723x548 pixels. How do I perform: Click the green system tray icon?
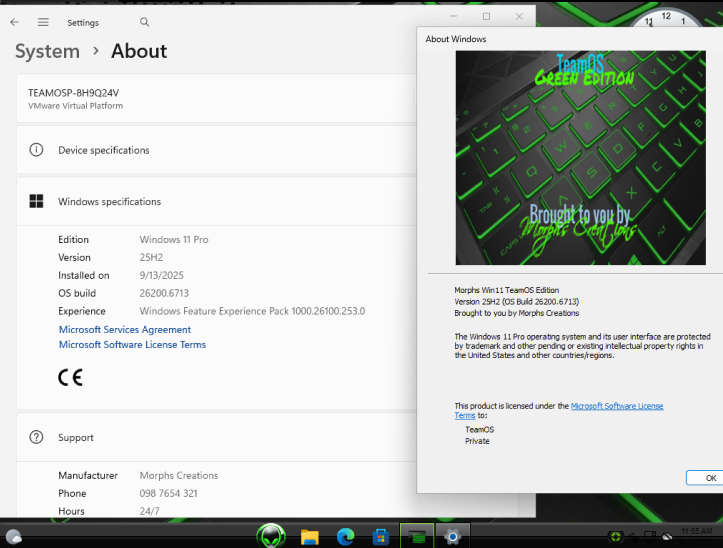click(x=615, y=537)
